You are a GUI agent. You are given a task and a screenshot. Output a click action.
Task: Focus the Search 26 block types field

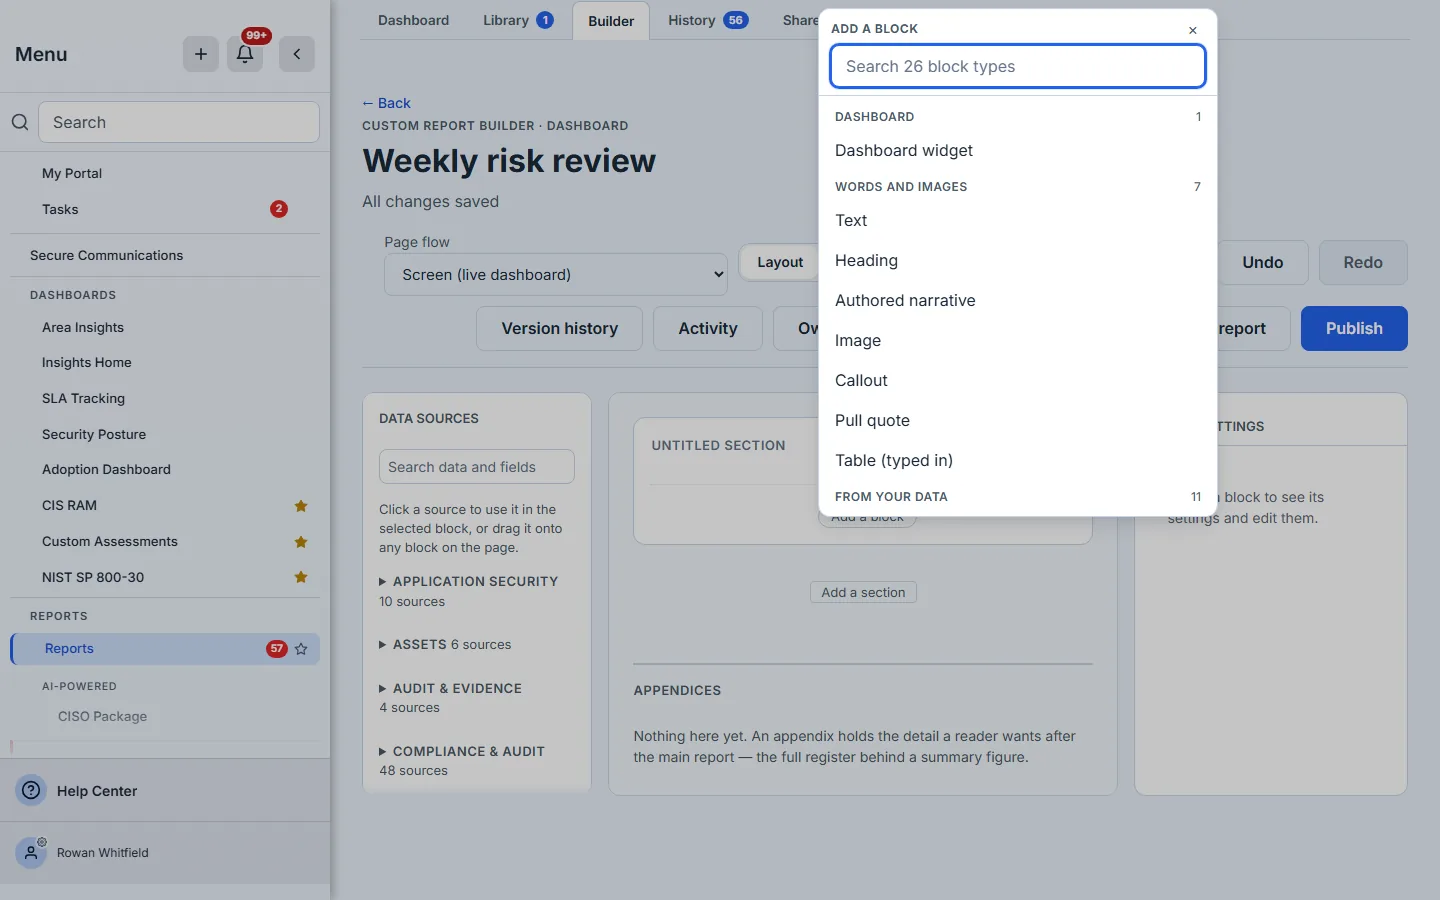[x=1018, y=67]
